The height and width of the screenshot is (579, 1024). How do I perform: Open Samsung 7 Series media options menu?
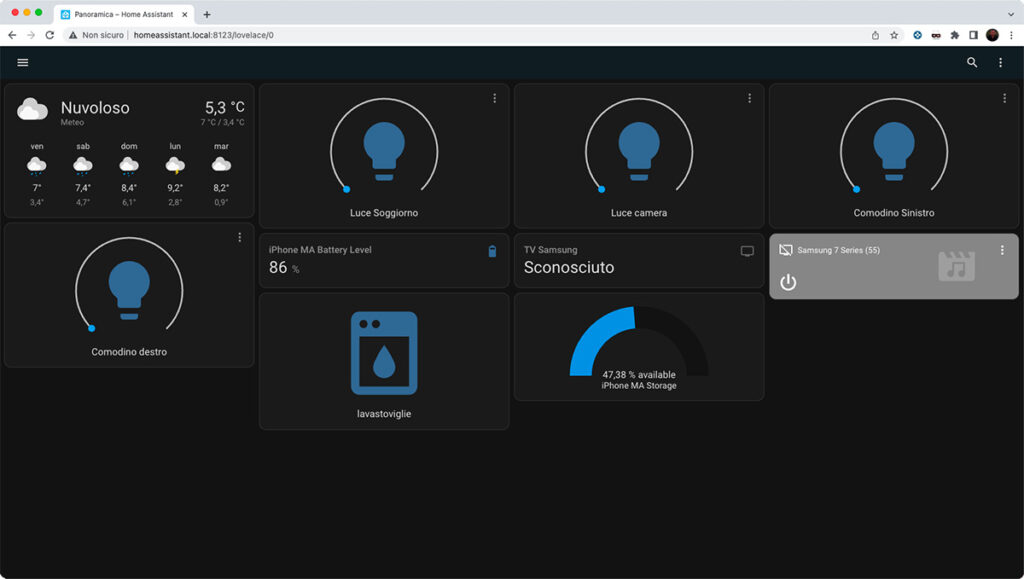point(1002,250)
